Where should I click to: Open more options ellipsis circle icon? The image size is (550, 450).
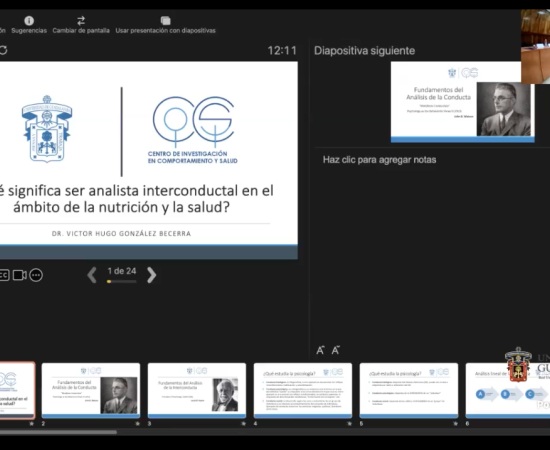click(x=36, y=275)
